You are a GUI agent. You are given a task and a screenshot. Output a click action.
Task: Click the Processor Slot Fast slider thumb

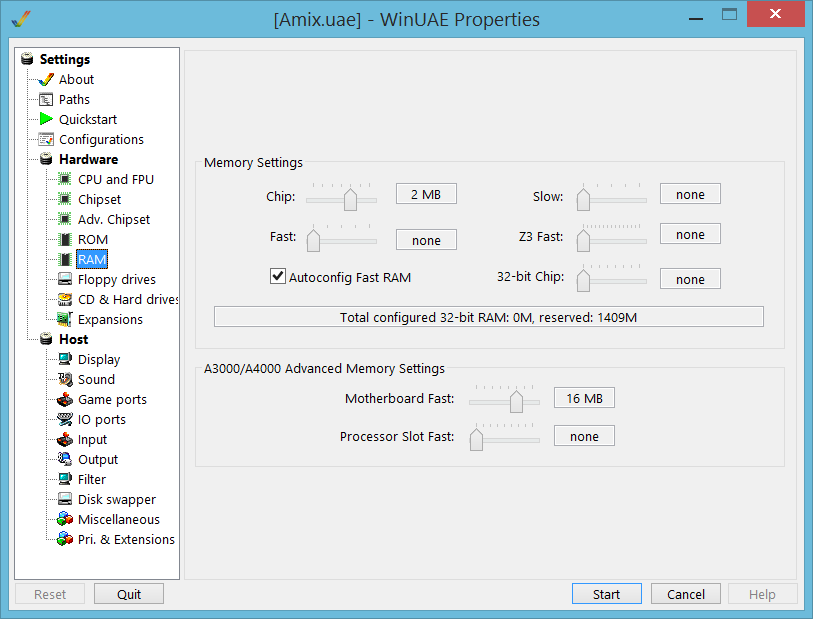pyautogui.click(x=476, y=440)
